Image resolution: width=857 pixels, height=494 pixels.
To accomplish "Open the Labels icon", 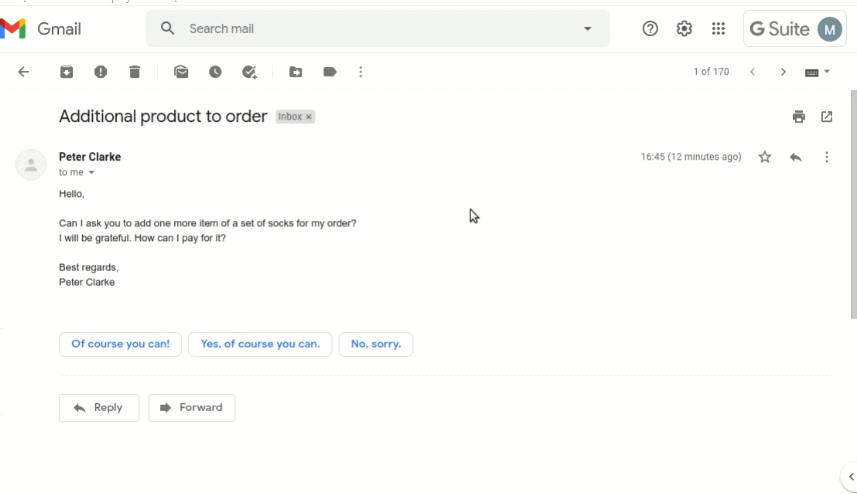I will (330, 72).
